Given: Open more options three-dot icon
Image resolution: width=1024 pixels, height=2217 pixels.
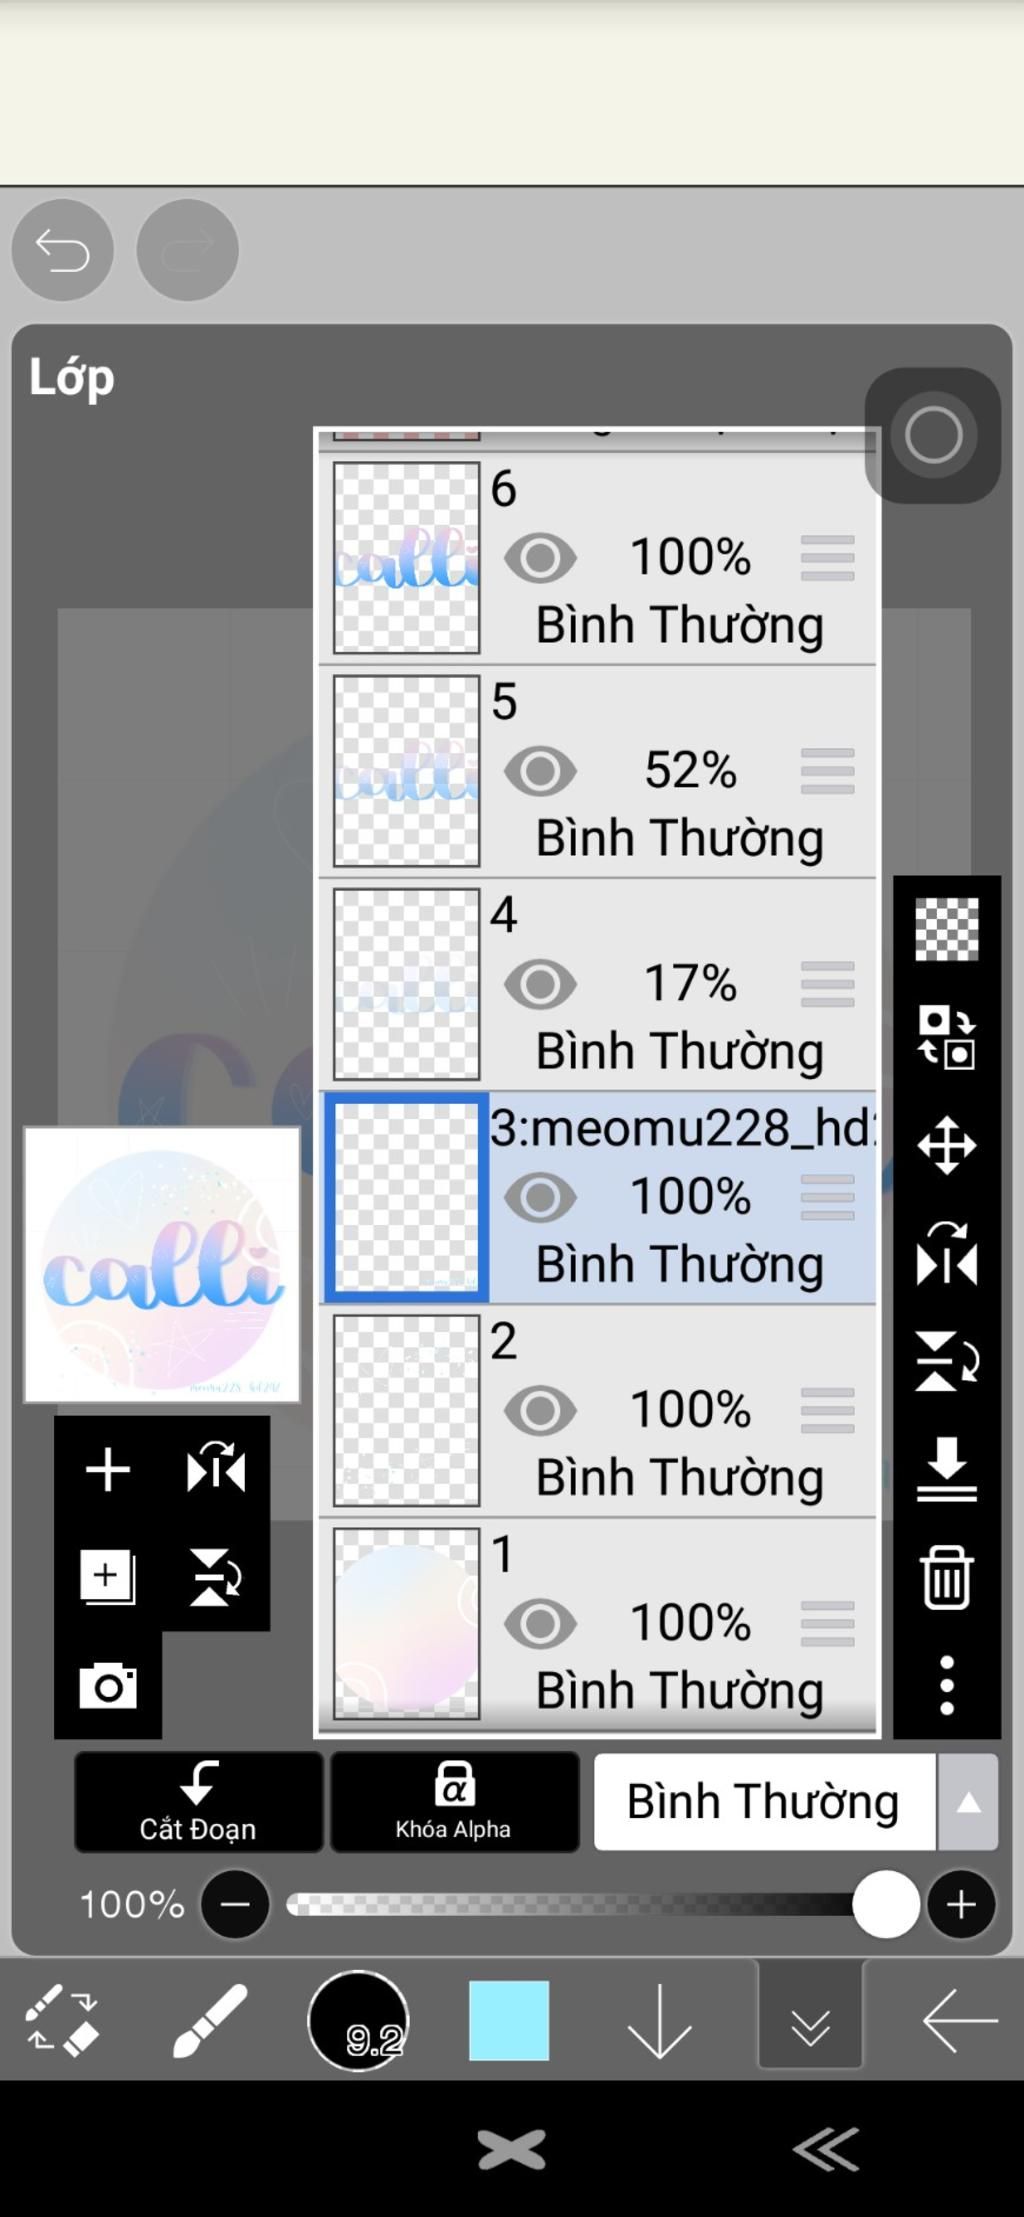Looking at the screenshot, I should 946,1685.
